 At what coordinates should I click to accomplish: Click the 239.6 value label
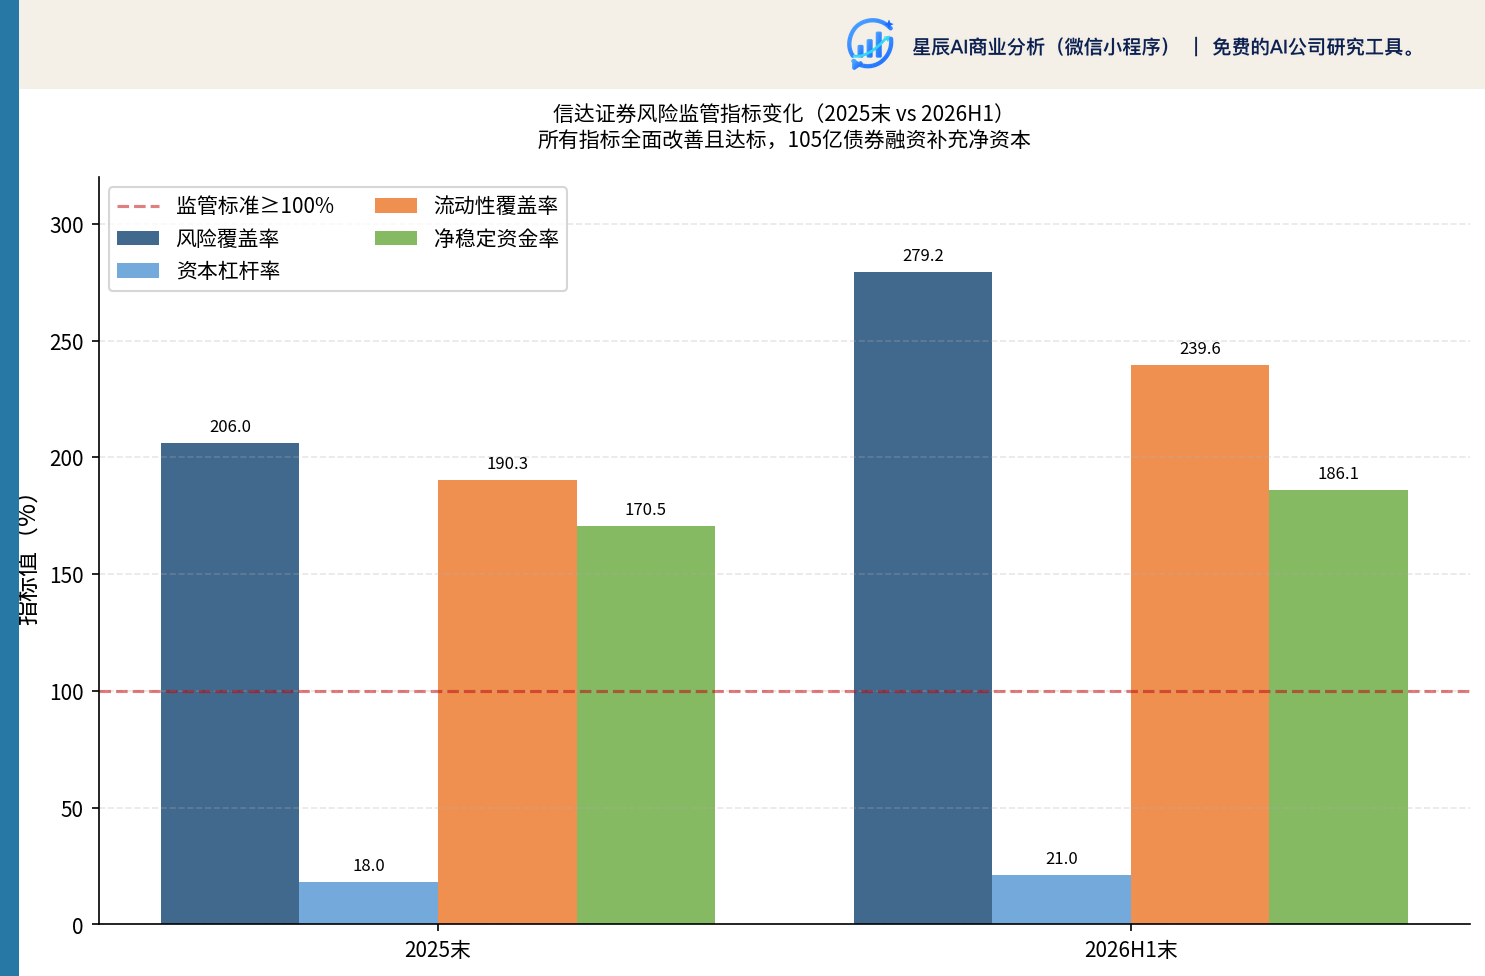1200,349
